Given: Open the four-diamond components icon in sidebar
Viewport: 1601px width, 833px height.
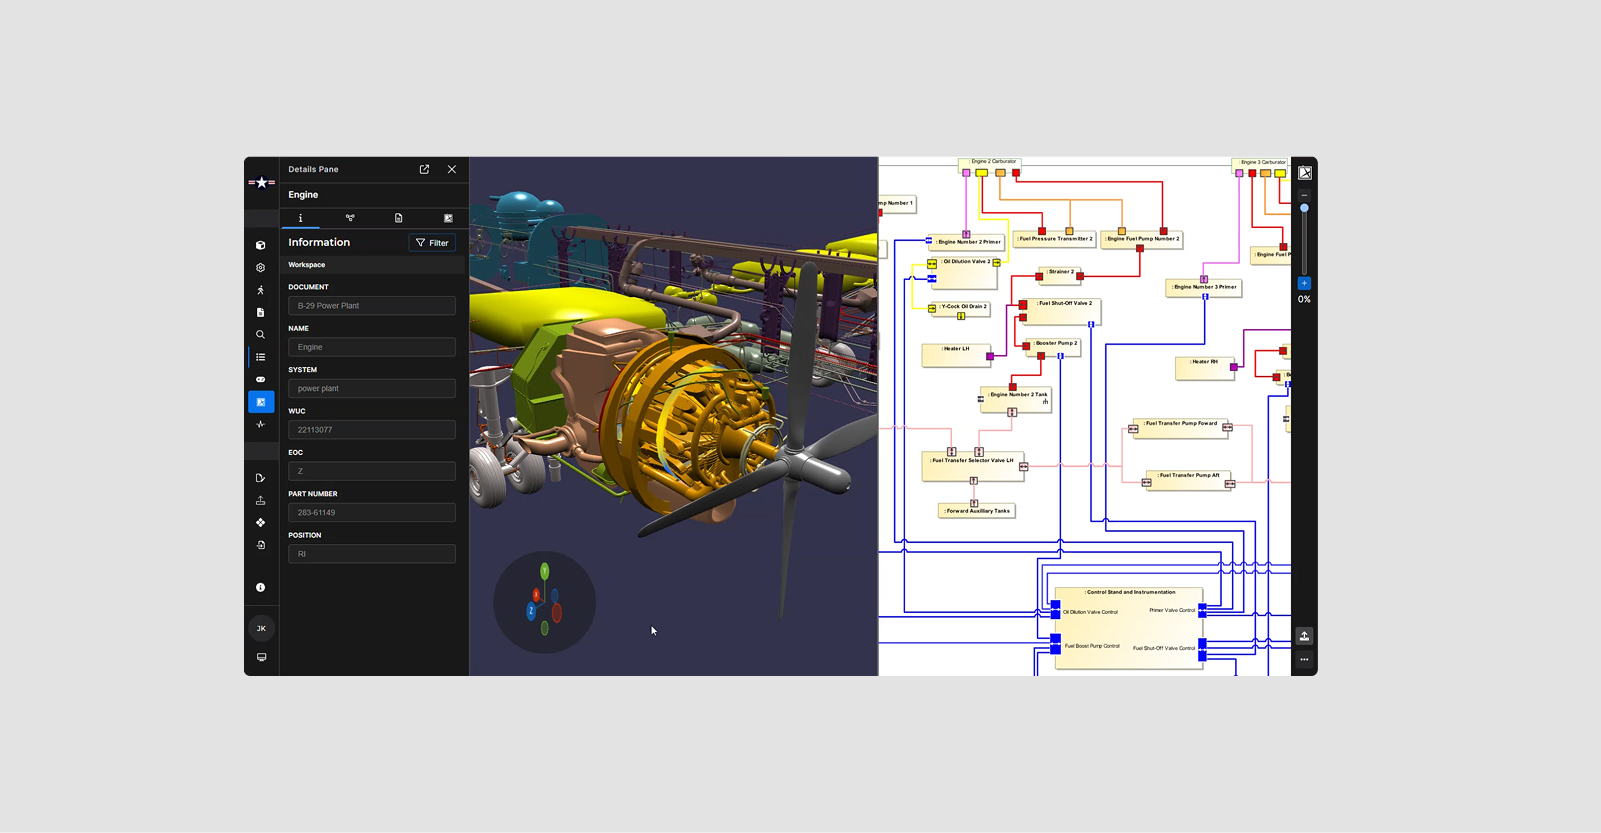Looking at the screenshot, I should [261, 523].
